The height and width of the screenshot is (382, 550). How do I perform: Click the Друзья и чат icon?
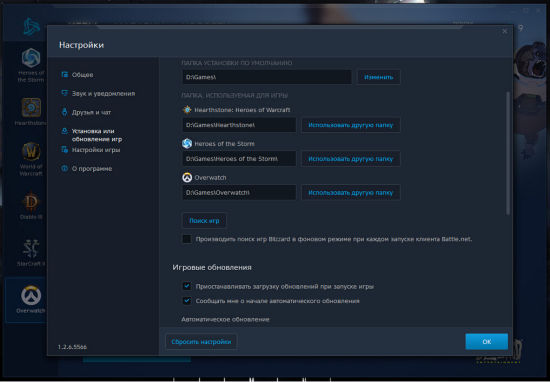65,112
